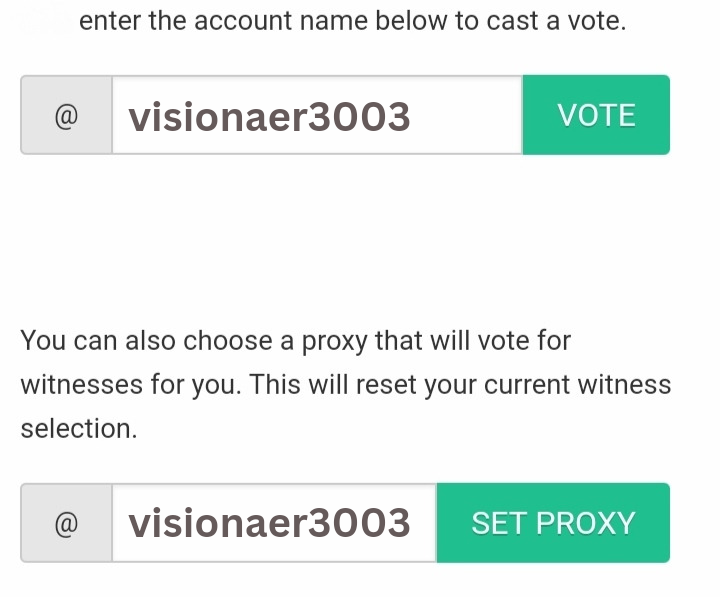Focus the proxy account name input
The width and height of the screenshot is (720, 597).
pos(273,523)
